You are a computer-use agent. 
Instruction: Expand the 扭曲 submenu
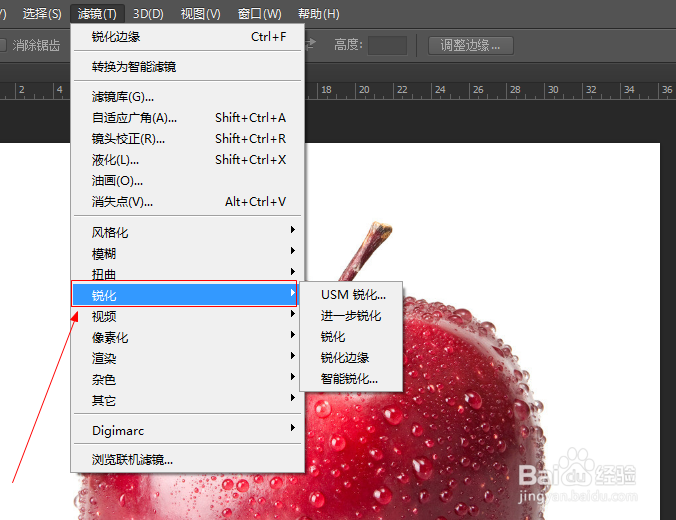pyautogui.click(x=188, y=273)
